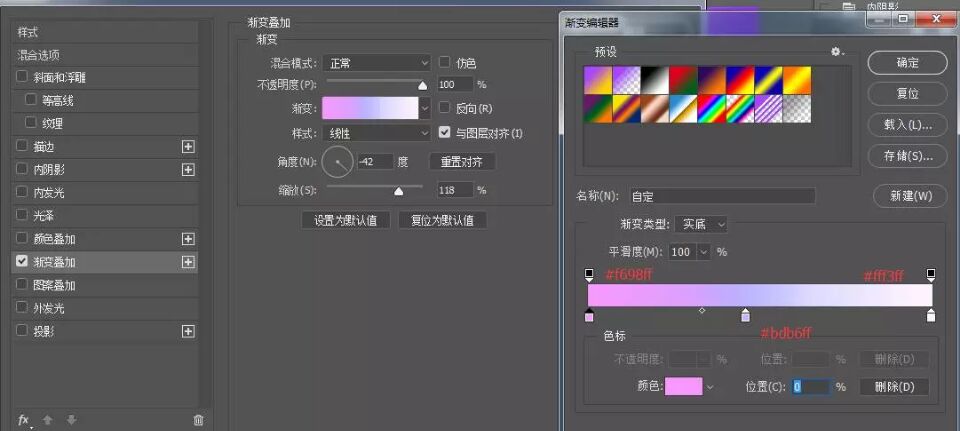Click the plus icon next to 投影
Image resolution: width=960 pixels, height=431 pixels.
click(188, 331)
